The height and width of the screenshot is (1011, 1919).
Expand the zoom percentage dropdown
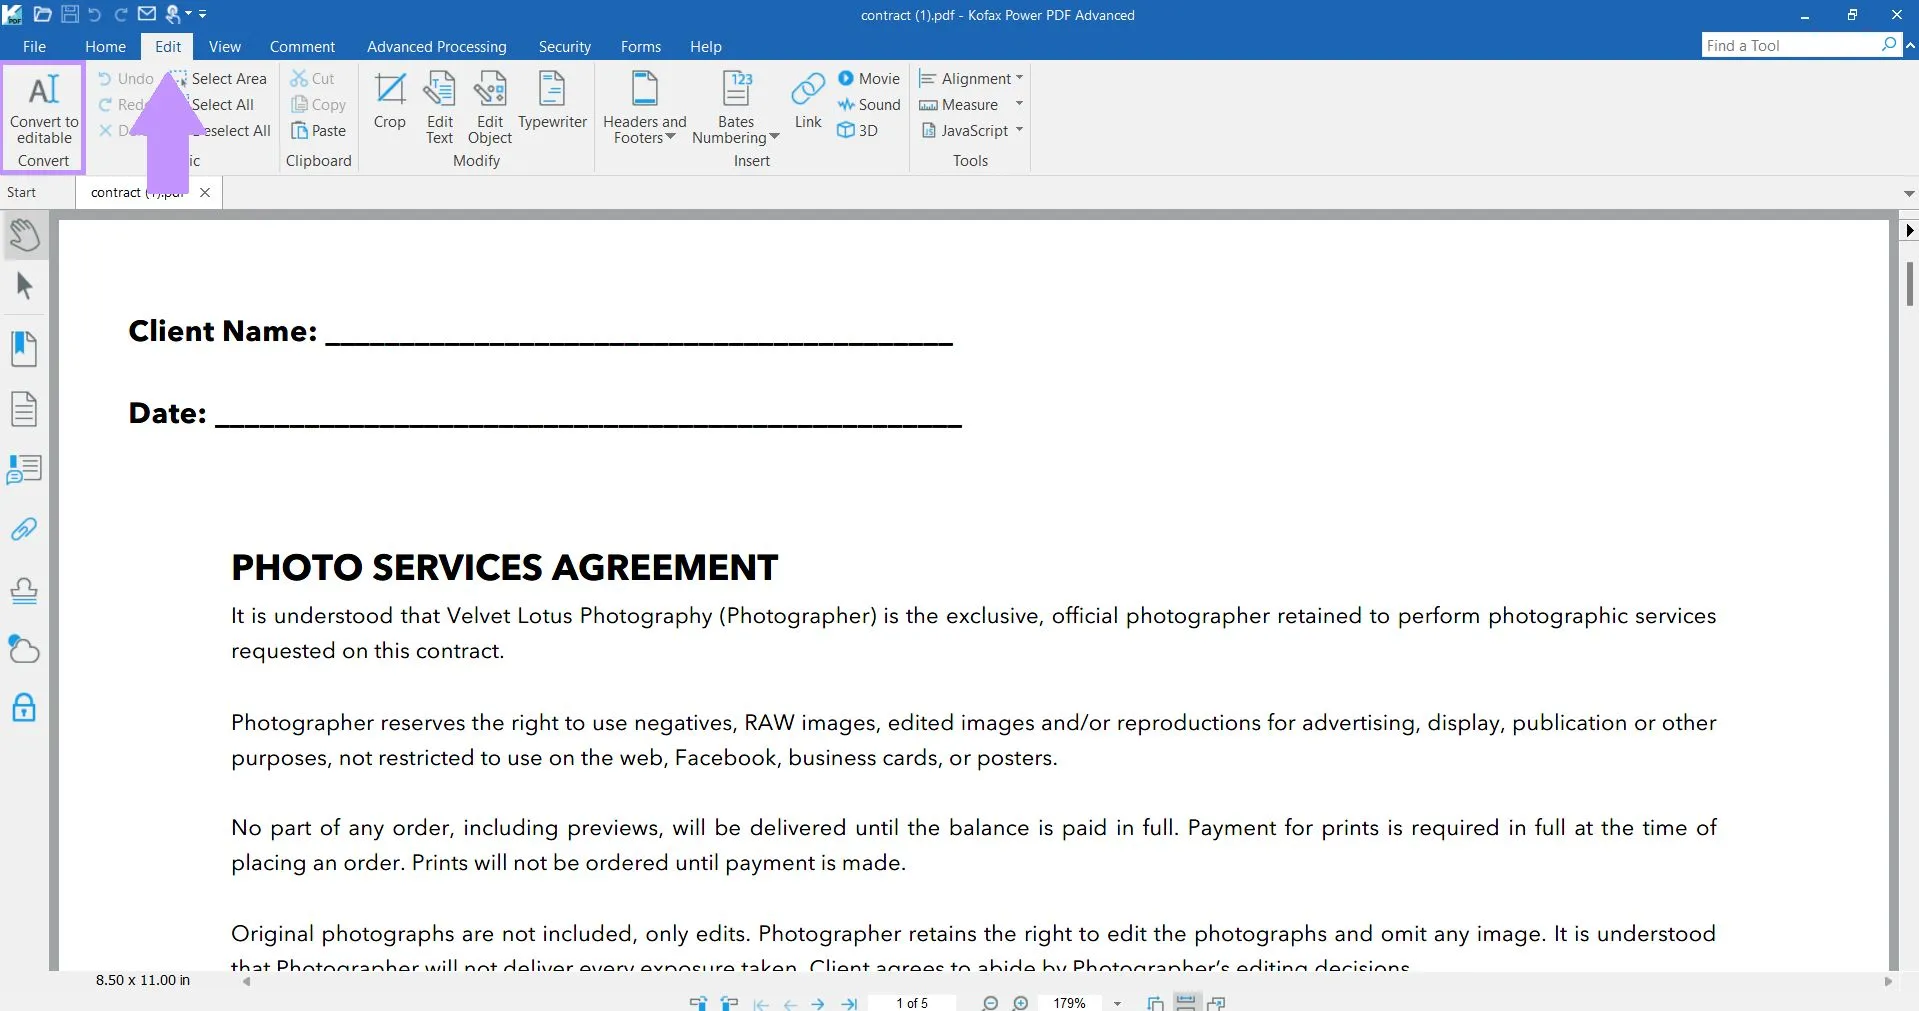(1116, 1003)
